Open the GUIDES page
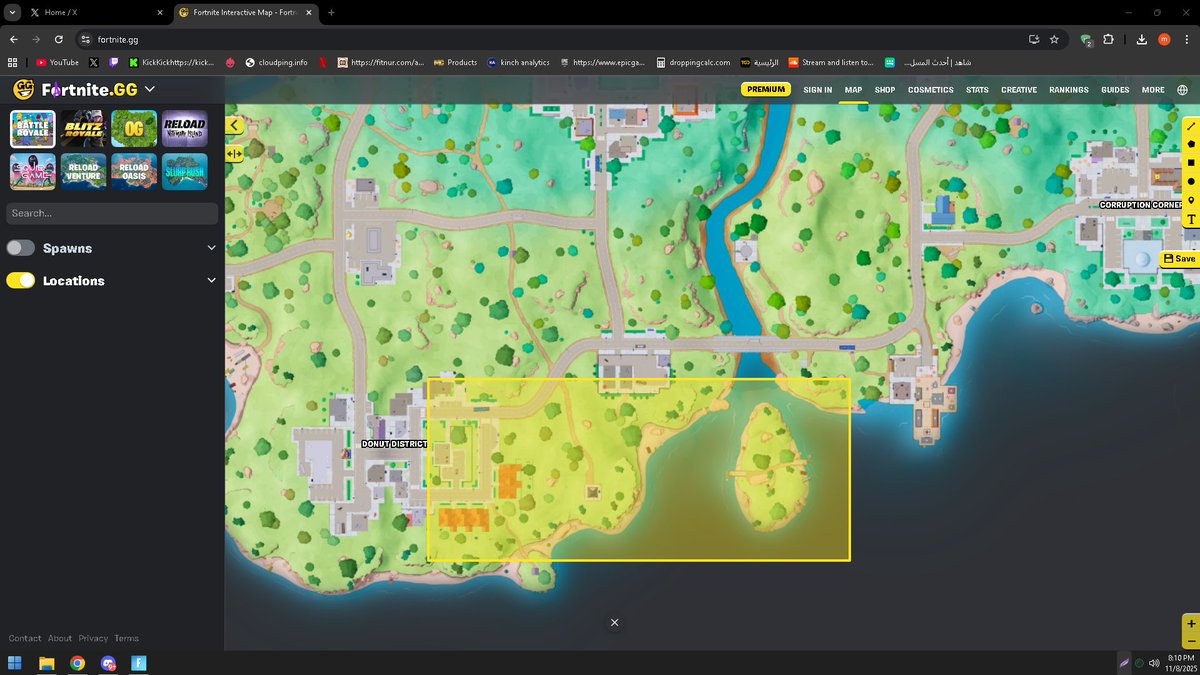 (1115, 90)
